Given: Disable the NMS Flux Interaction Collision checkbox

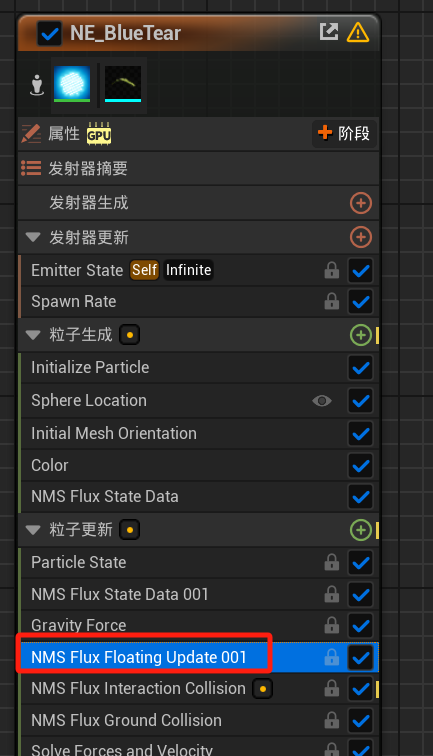Looking at the screenshot, I should point(361,689).
